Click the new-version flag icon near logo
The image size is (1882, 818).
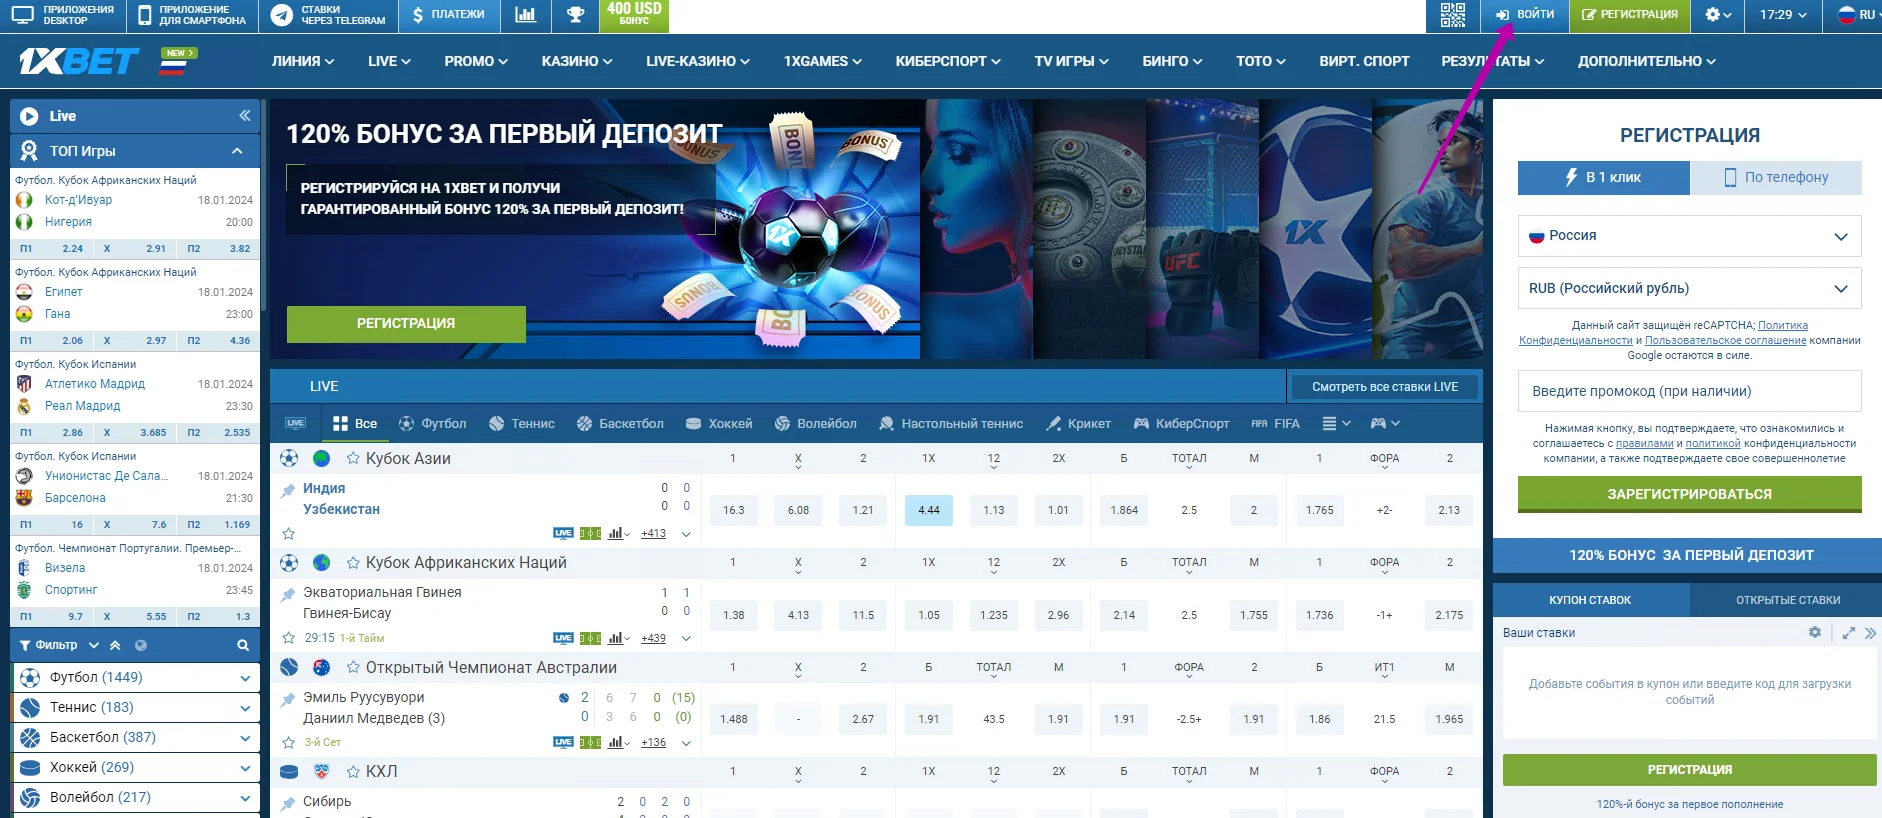(x=178, y=61)
